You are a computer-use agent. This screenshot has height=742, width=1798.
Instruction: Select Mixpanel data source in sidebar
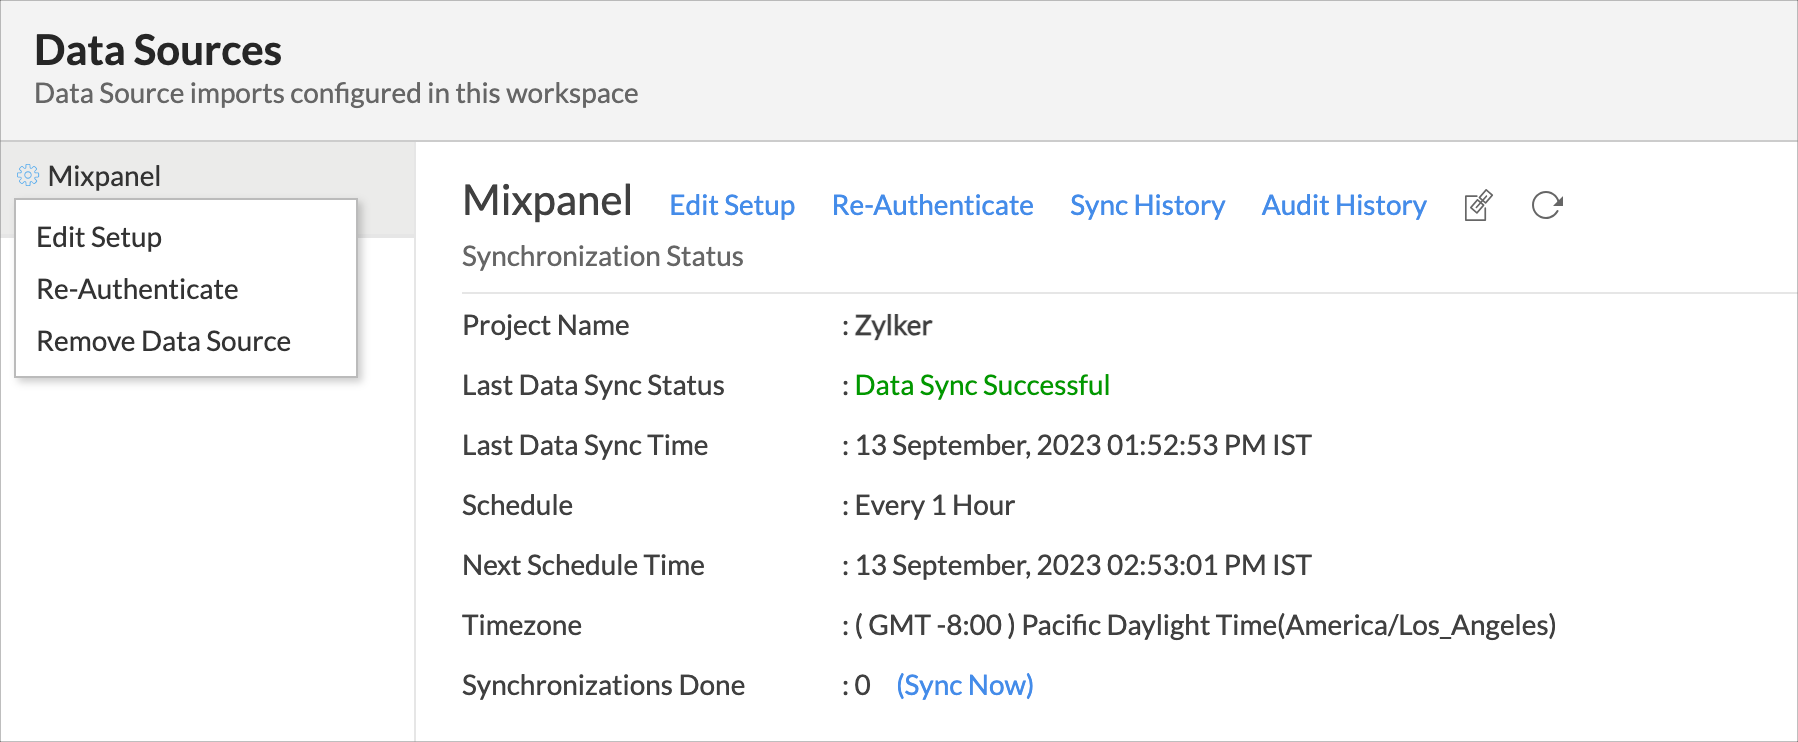coord(104,176)
